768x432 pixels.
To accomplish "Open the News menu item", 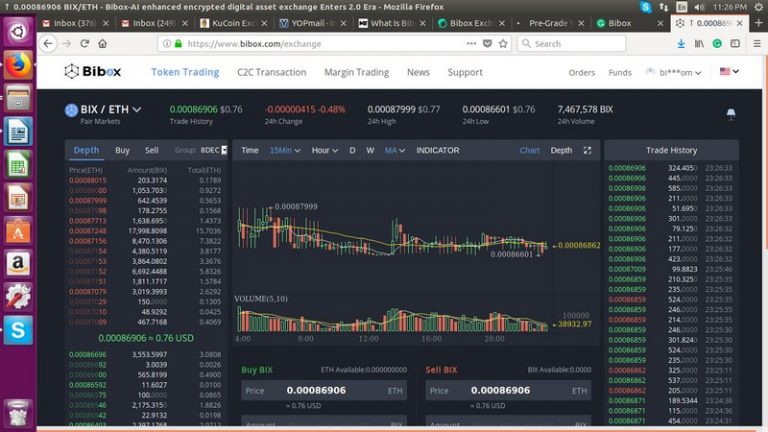I will tap(418, 72).
